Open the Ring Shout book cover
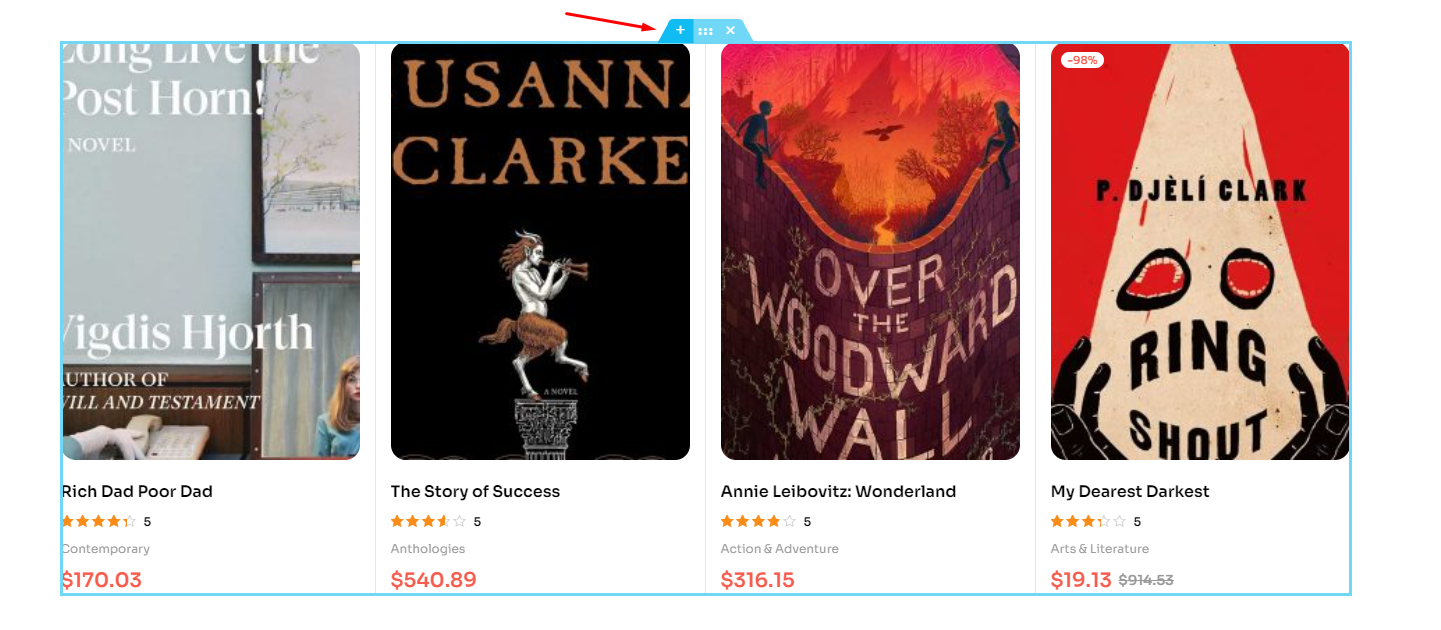 pyautogui.click(x=1200, y=251)
